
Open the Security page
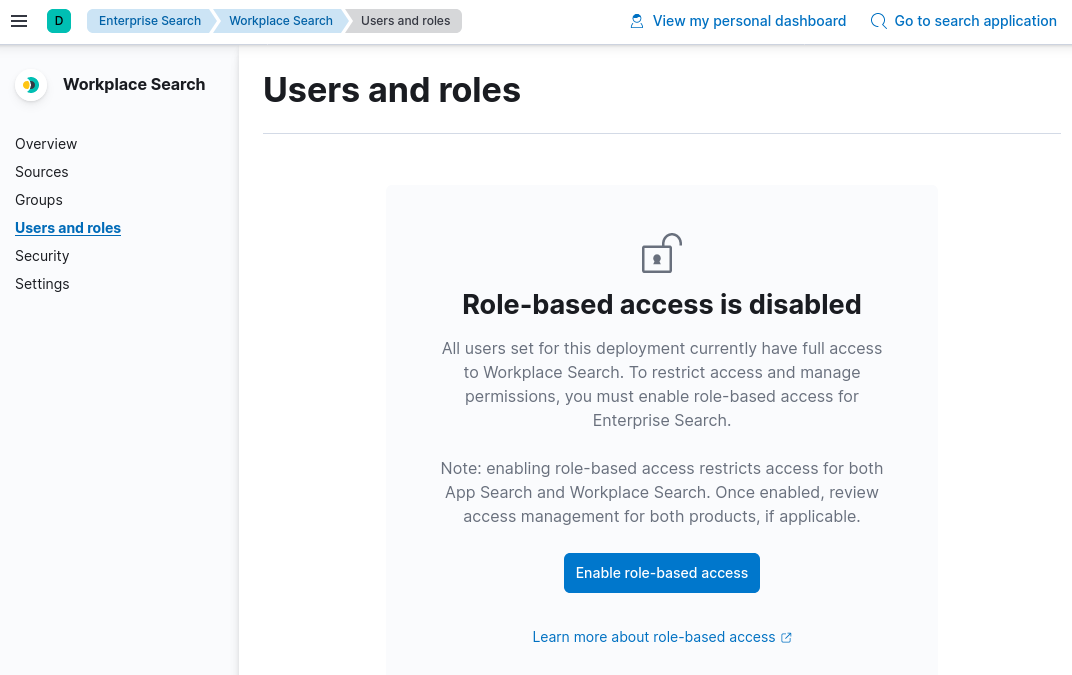tap(42, 255)
